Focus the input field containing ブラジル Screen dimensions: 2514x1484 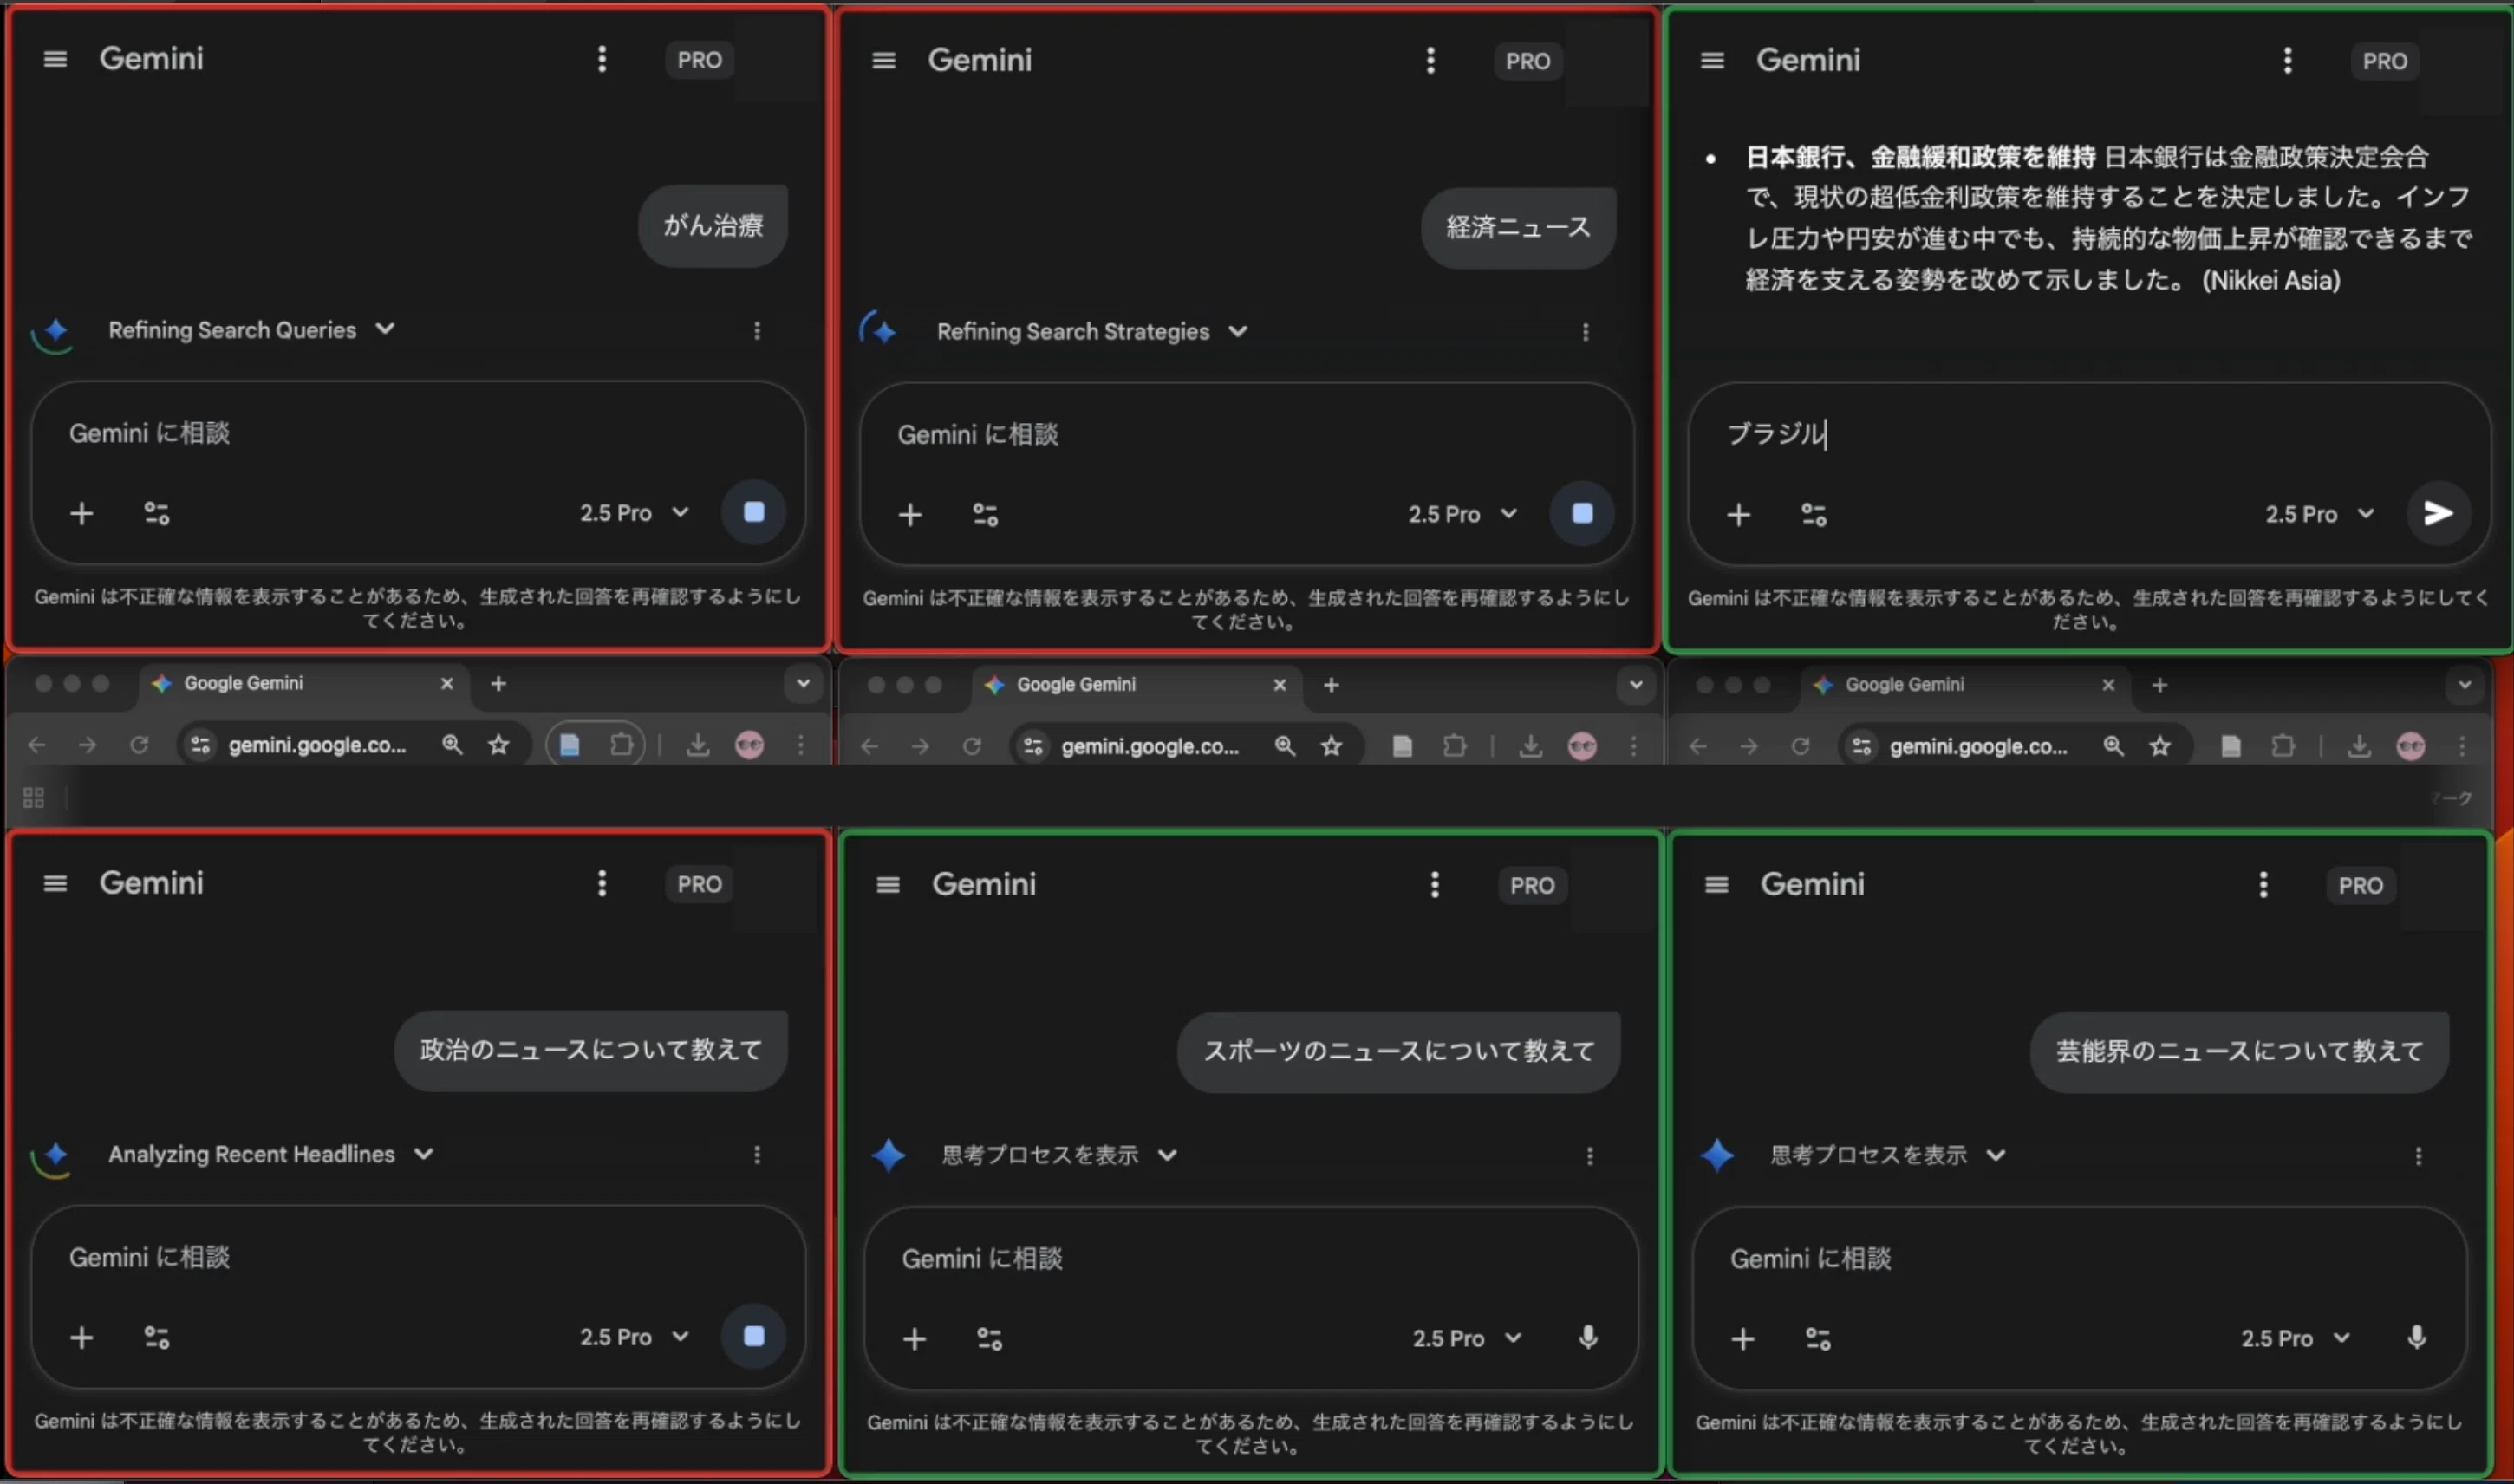(2088, 434)
